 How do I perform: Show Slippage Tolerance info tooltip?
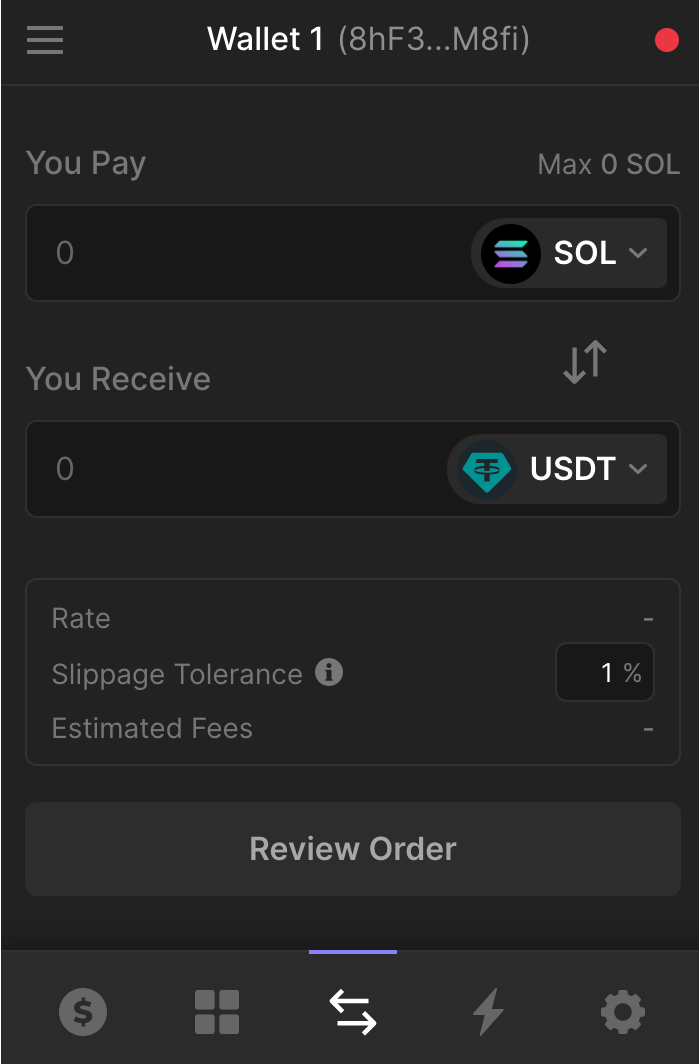point(329,673)
